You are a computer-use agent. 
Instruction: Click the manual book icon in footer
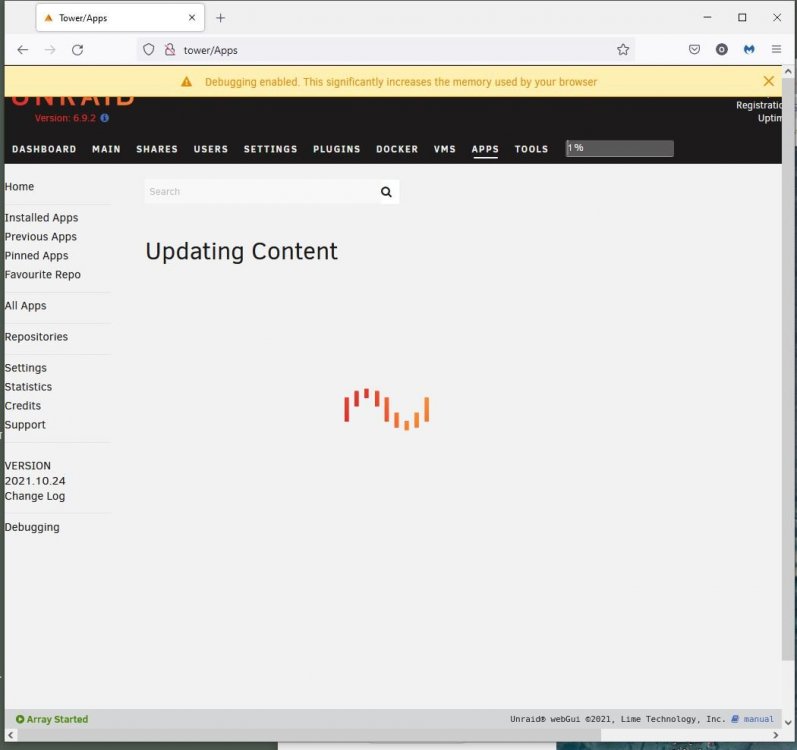tap(735, 719)
